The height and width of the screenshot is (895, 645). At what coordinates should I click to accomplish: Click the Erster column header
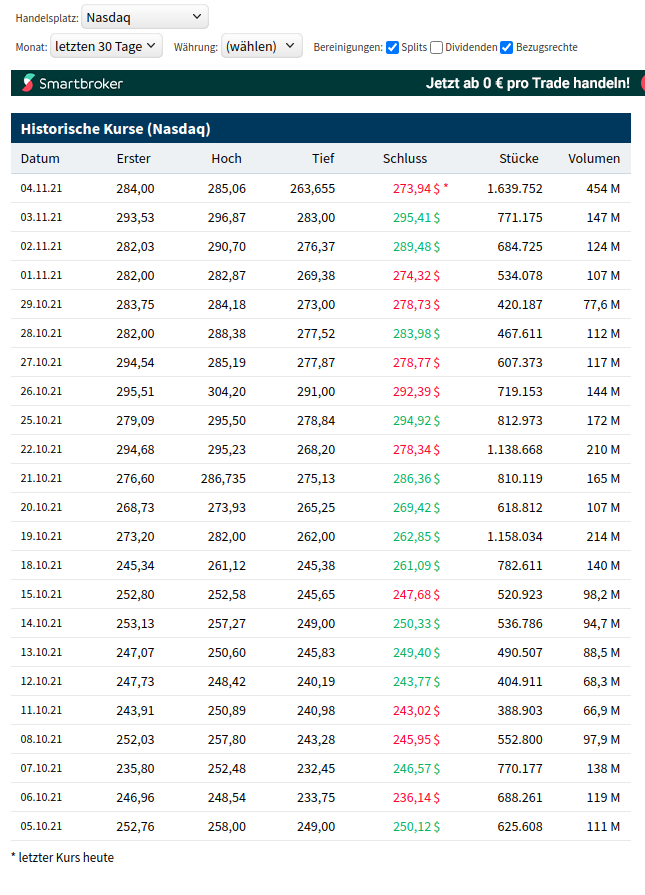pos(134,158)
